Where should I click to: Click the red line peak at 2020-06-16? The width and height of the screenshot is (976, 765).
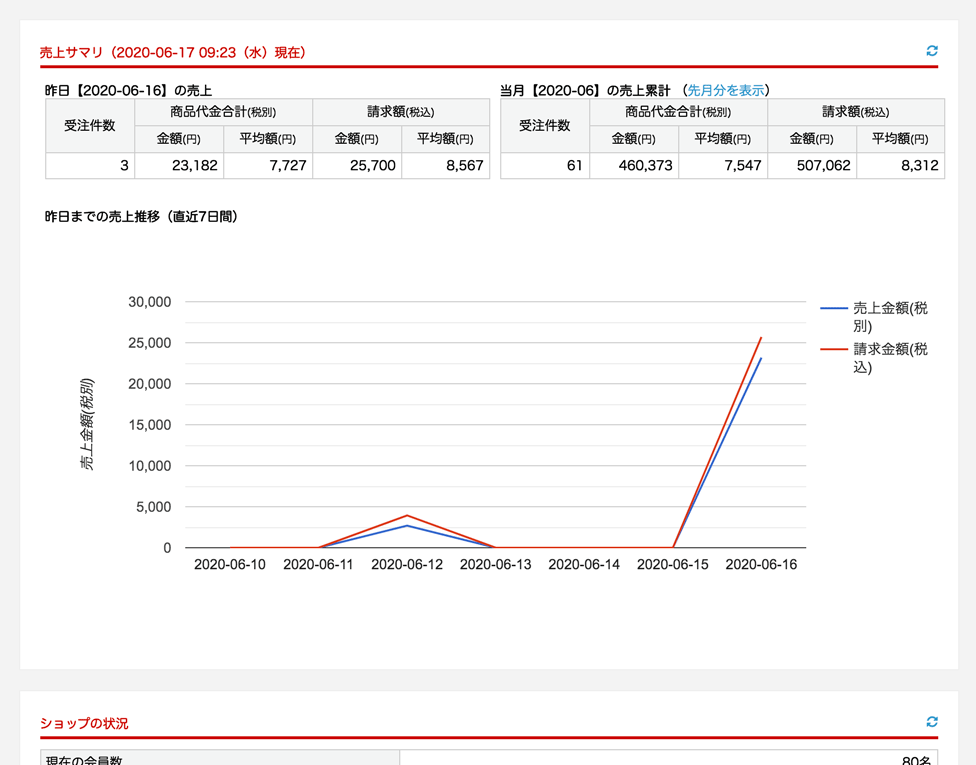(x=761, y=338)
